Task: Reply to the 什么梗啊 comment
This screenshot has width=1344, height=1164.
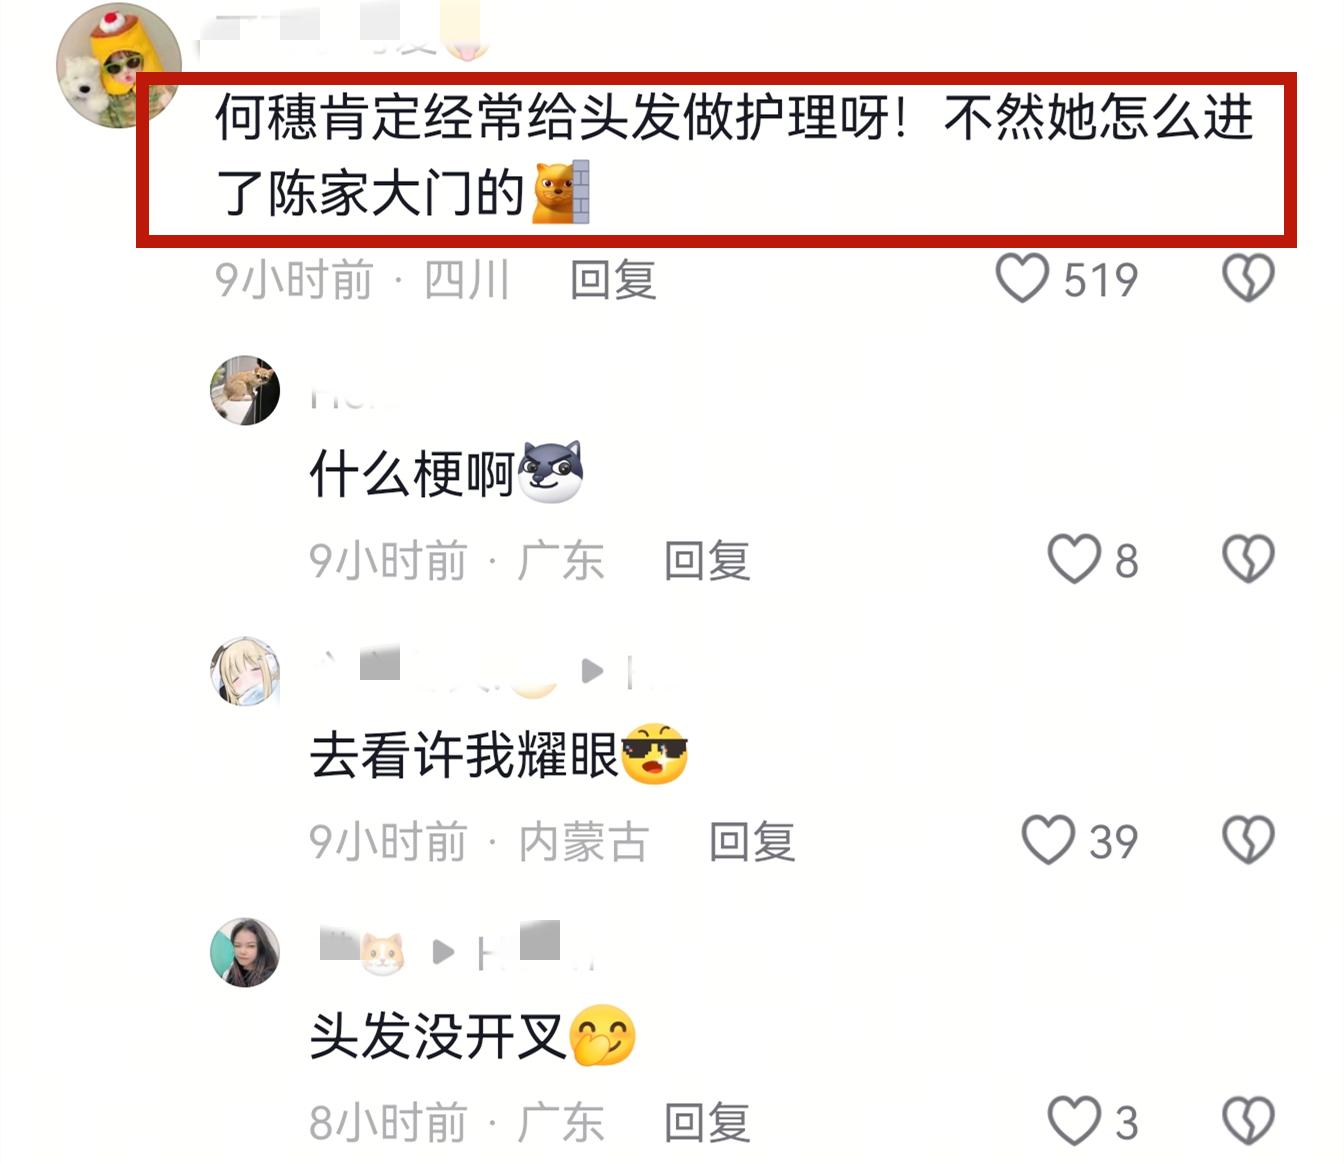Action: point(707,560)
